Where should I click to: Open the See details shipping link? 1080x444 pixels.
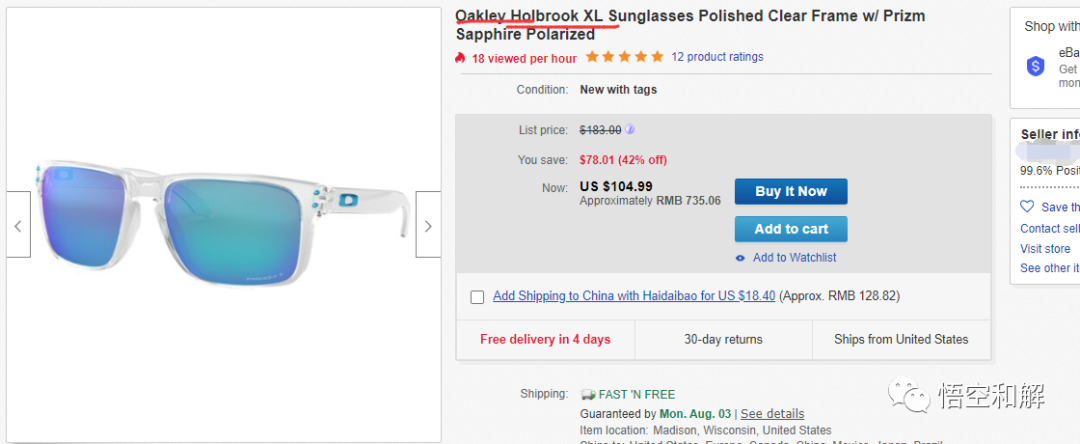[x=772, y=414]
